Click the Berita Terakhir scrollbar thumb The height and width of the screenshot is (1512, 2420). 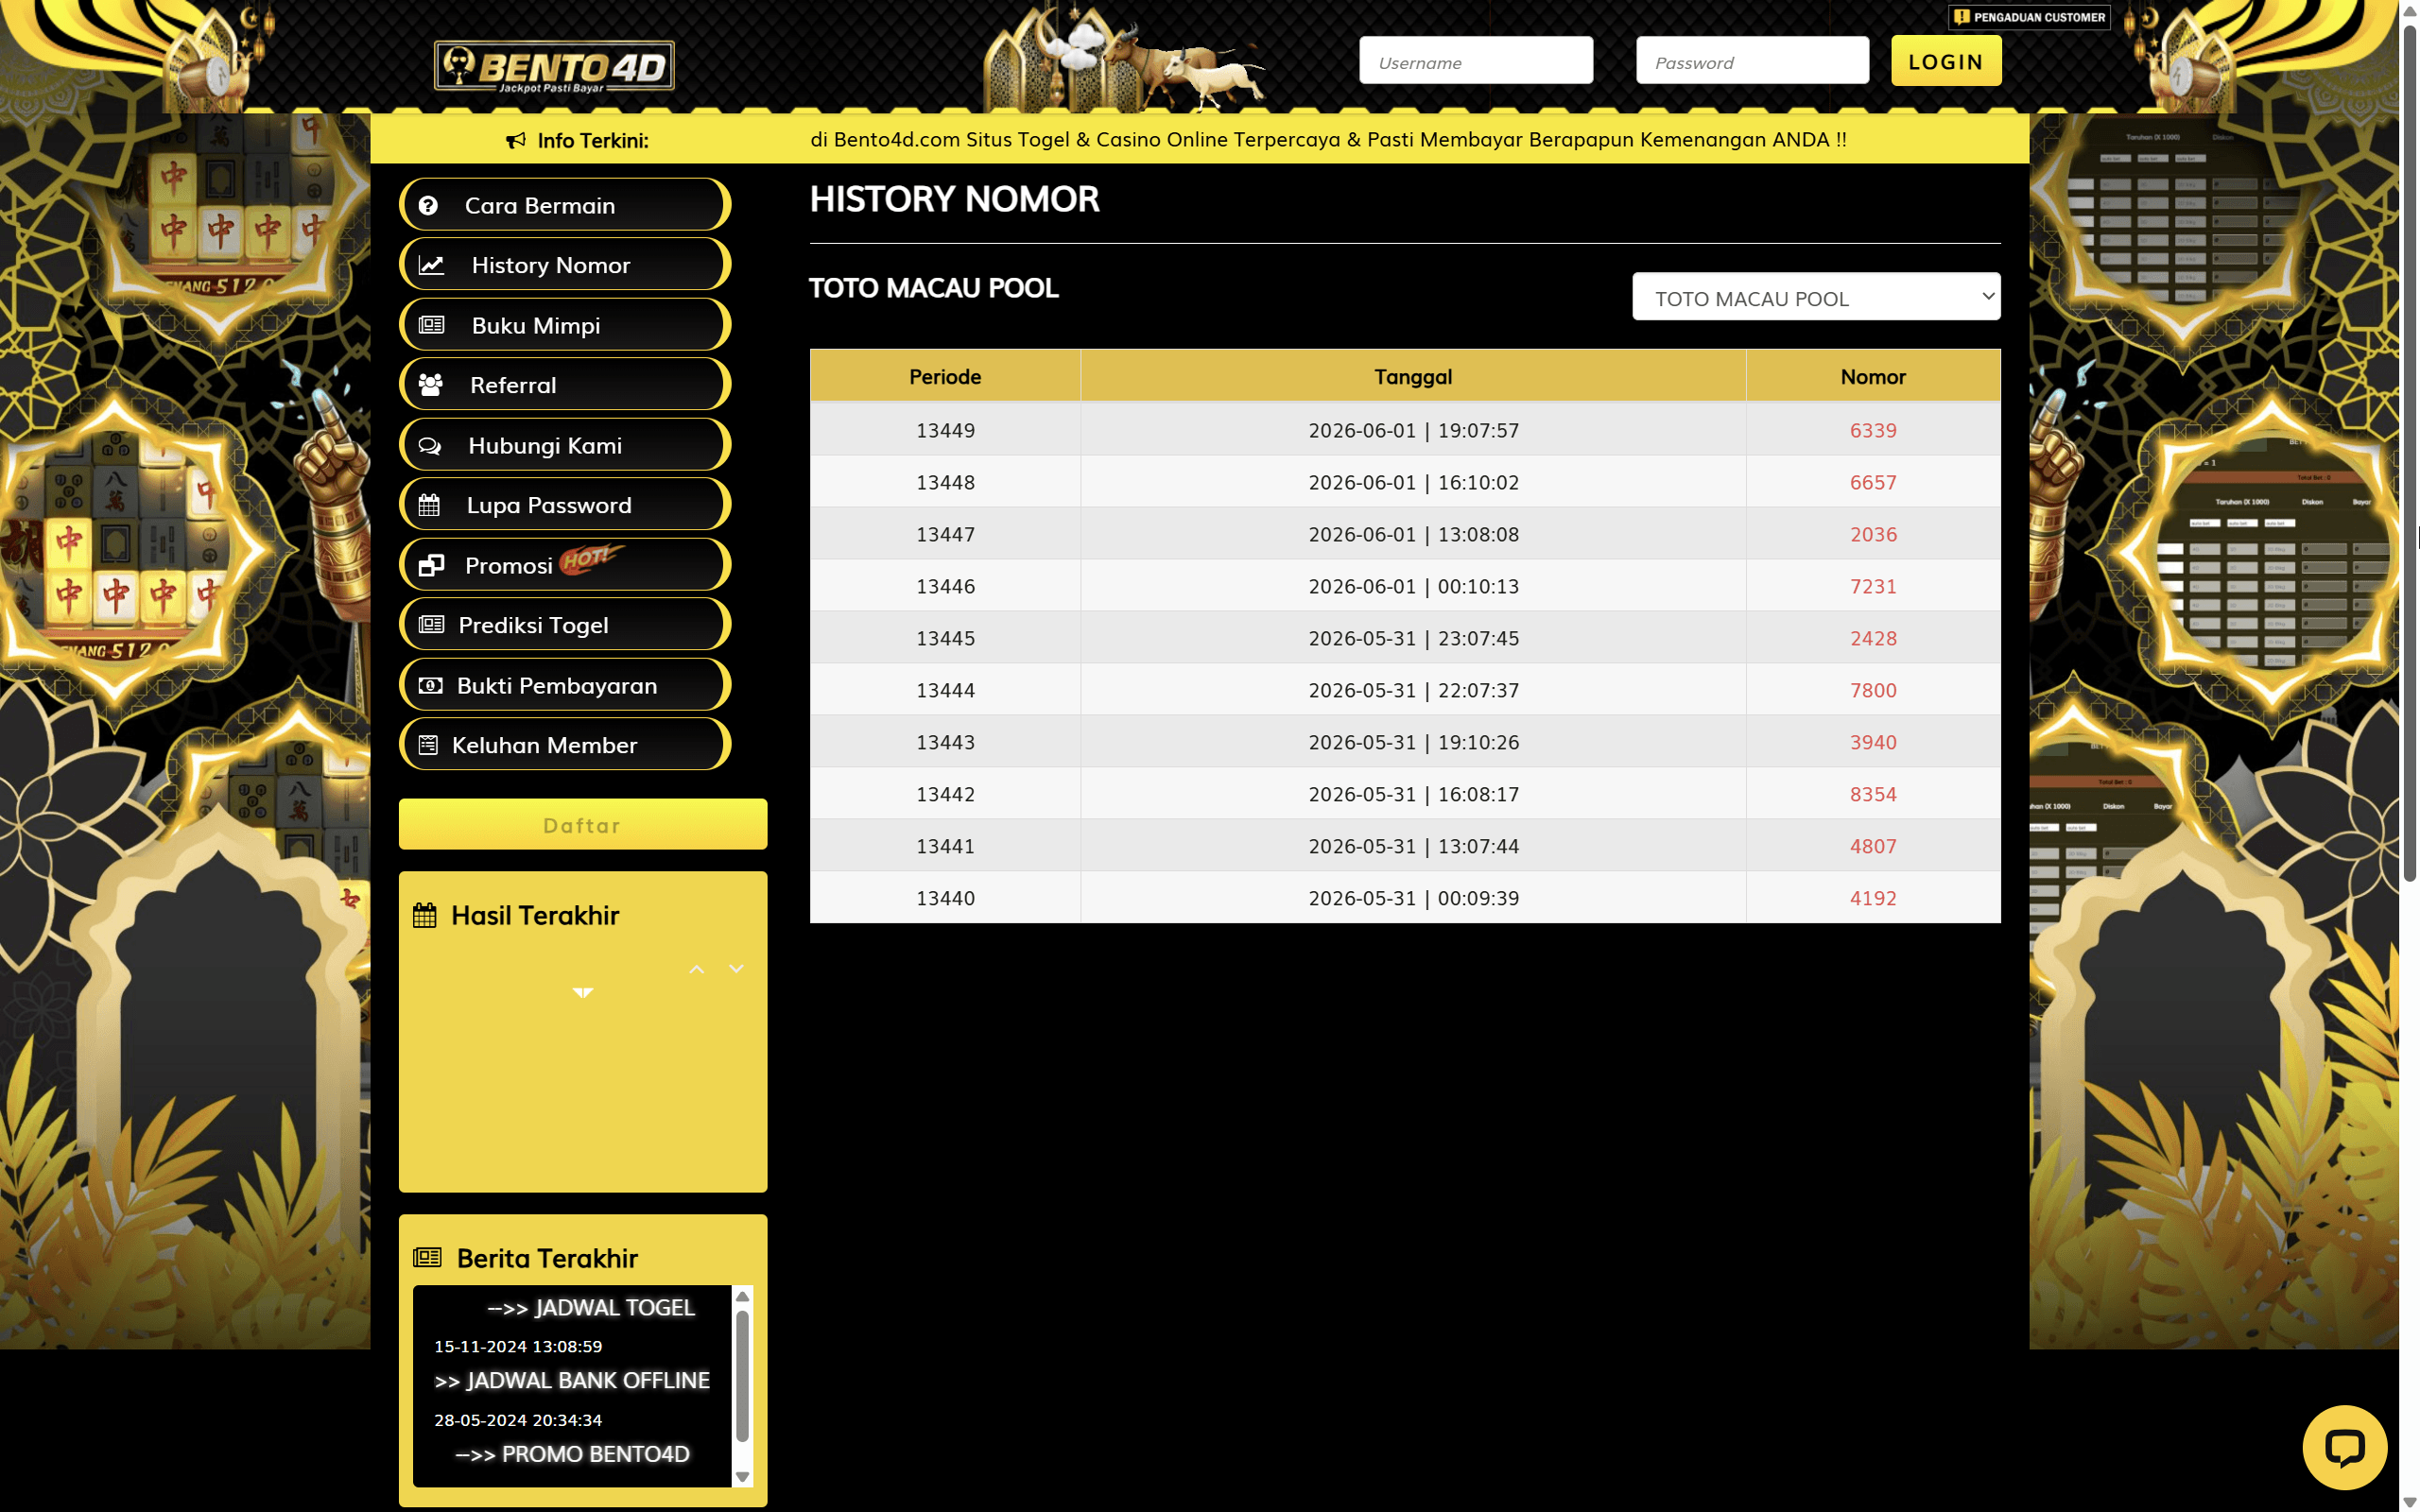tap(742, 1376)
